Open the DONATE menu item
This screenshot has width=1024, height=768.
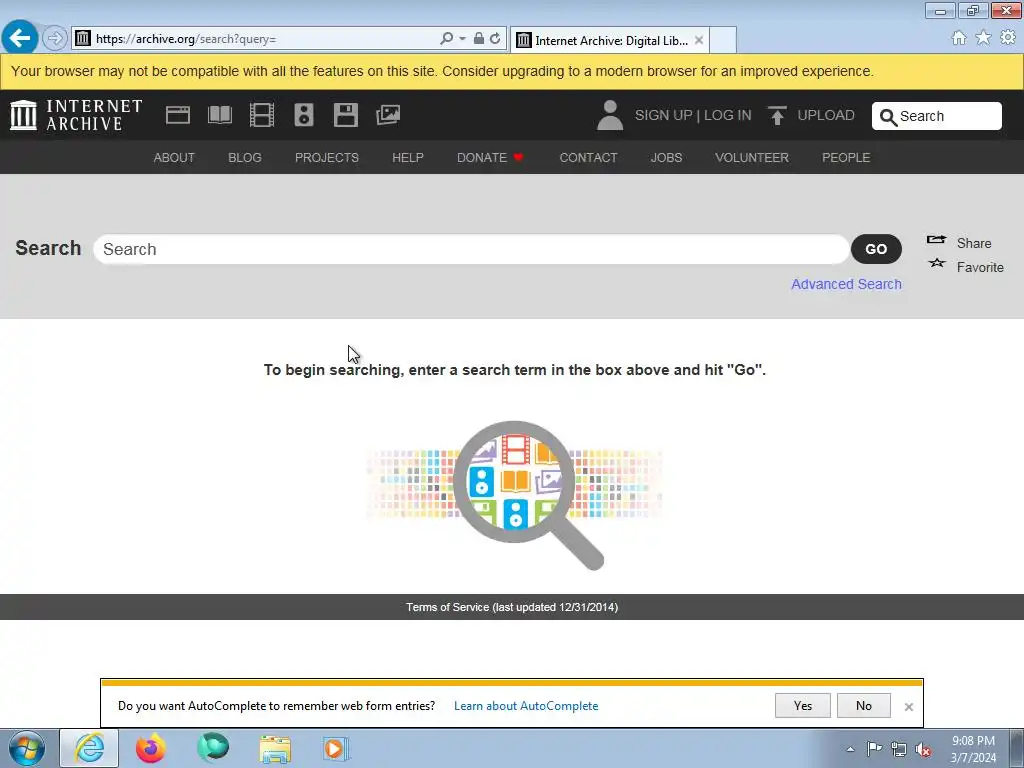coord(490,157)
